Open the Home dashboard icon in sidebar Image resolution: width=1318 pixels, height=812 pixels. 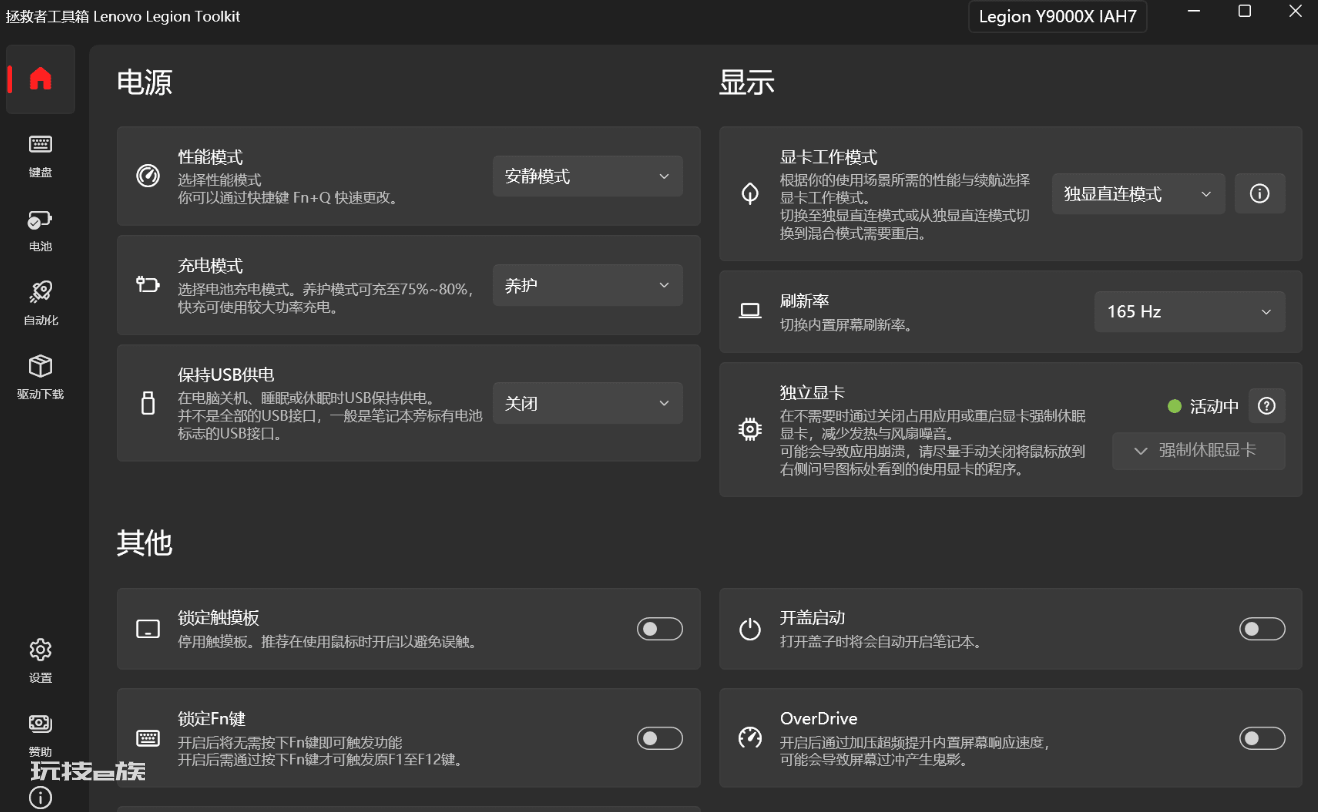tap(40, 79)
